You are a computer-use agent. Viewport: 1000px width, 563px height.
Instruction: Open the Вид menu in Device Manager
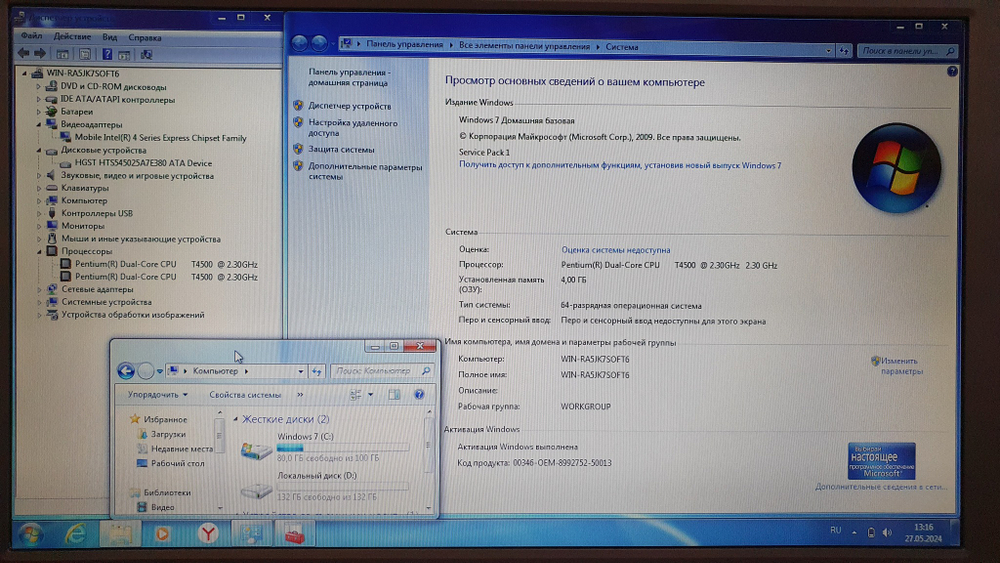point(110,37)
